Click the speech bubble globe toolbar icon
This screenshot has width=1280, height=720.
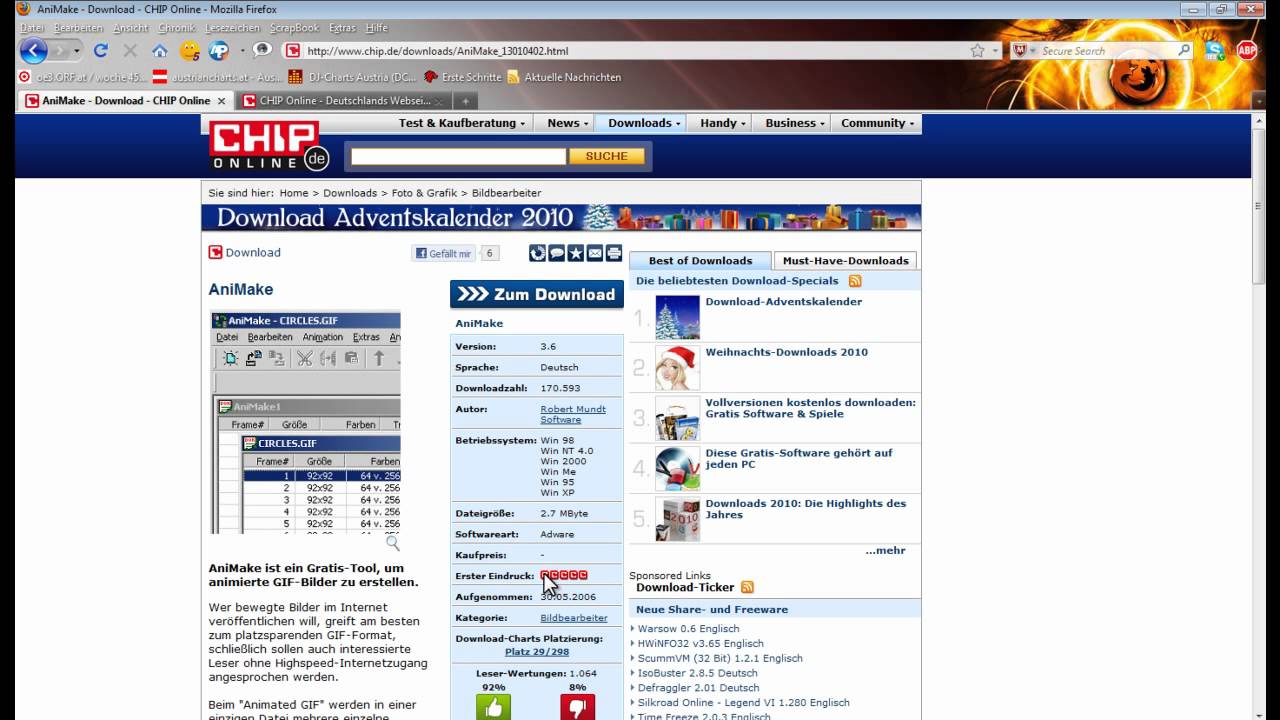click(262, 50)
